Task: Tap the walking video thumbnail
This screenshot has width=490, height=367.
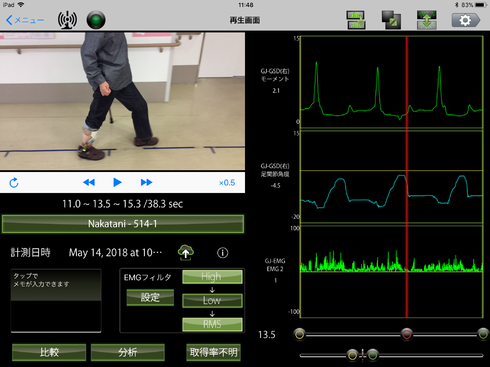Action: tap(122, 101)
